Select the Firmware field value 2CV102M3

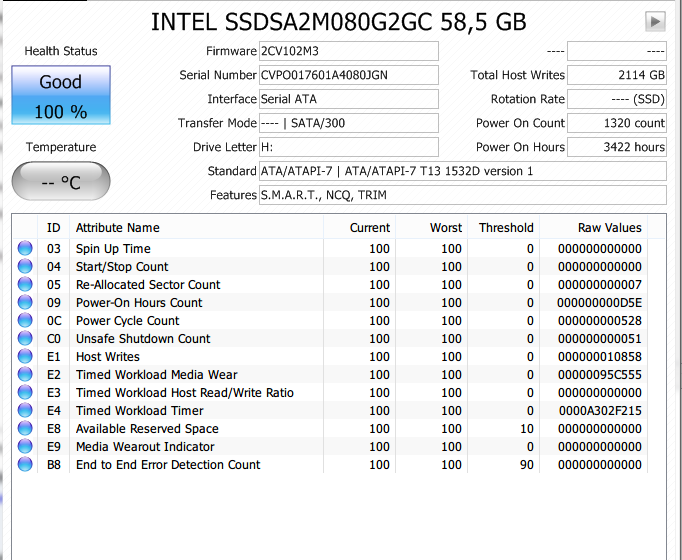point(347,51)
